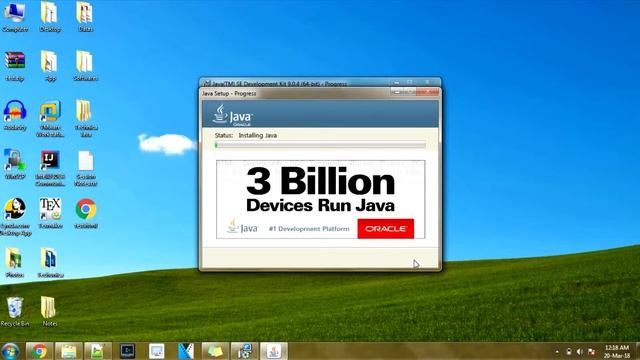Show hidden system tray icons
The width and height of the screenshot is (640, 360).
coord(557,351)
